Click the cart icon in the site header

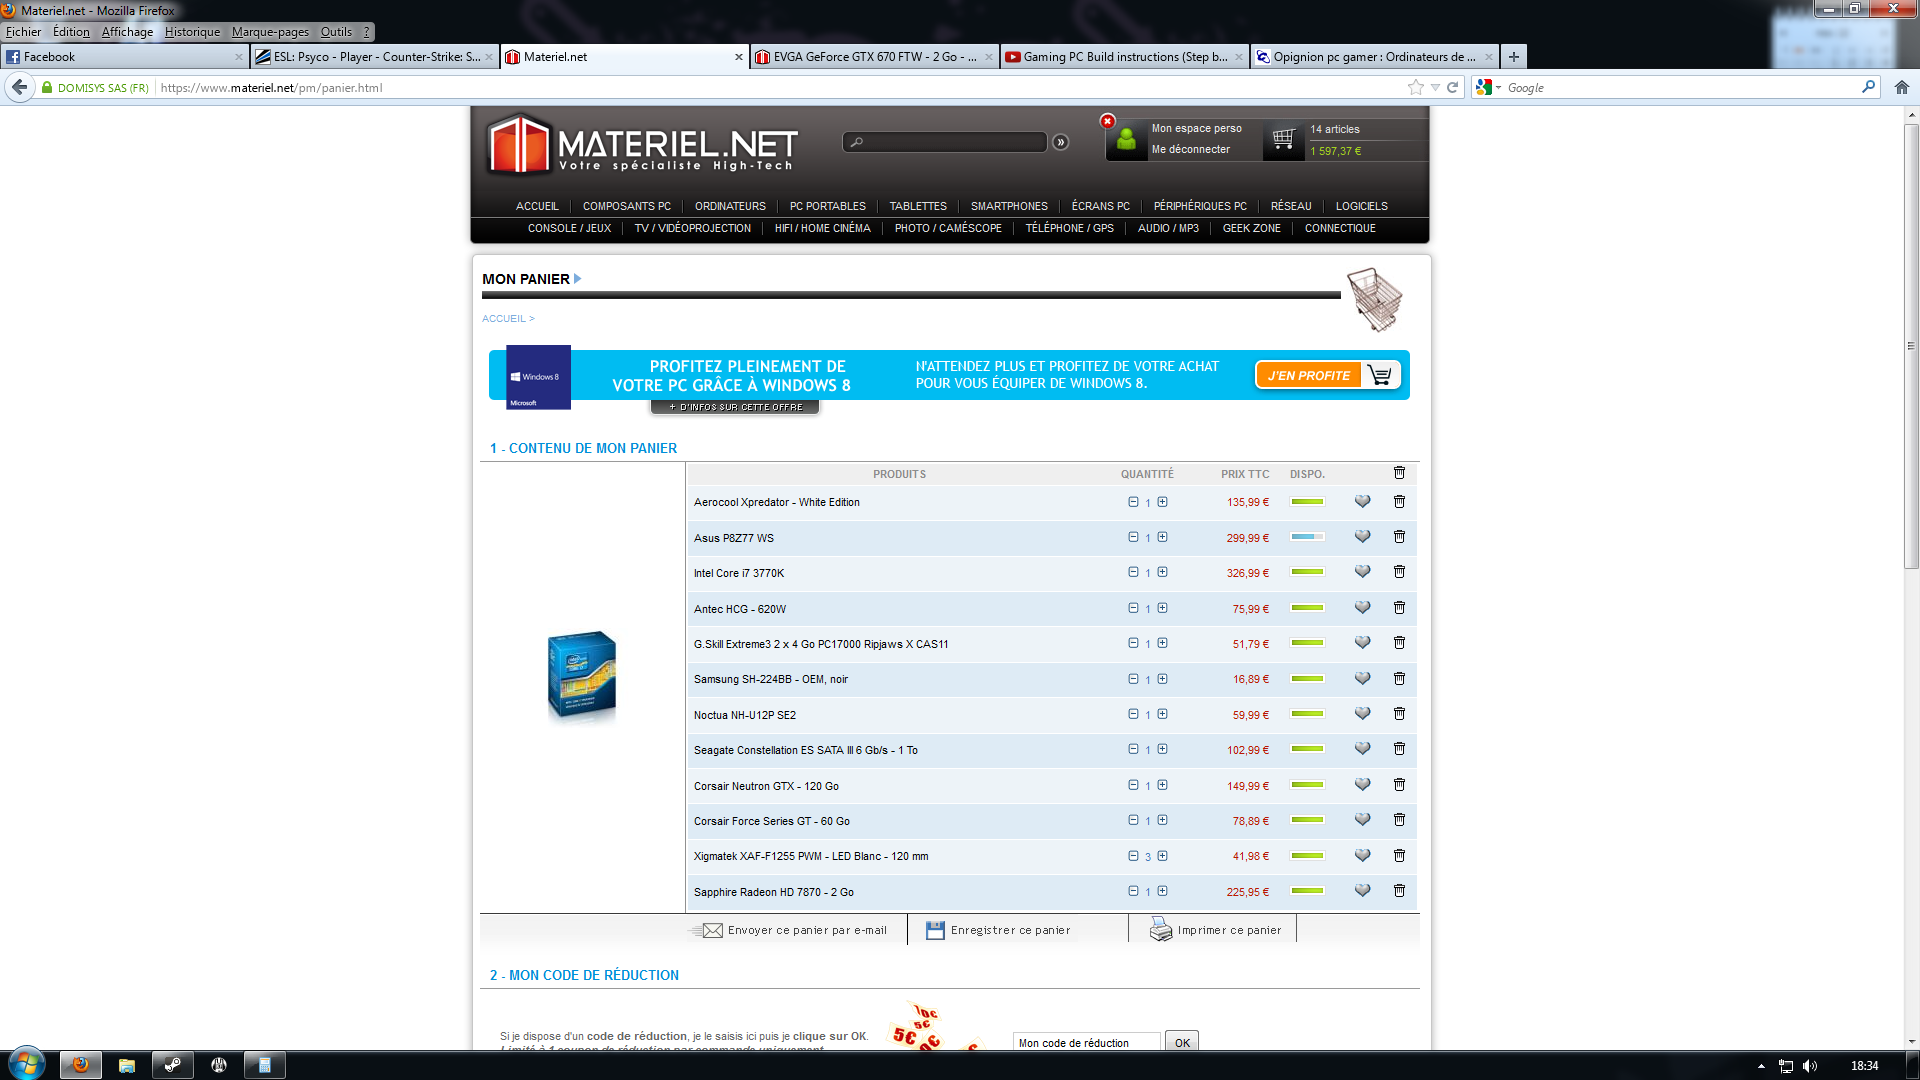[x=1283, y=139]
